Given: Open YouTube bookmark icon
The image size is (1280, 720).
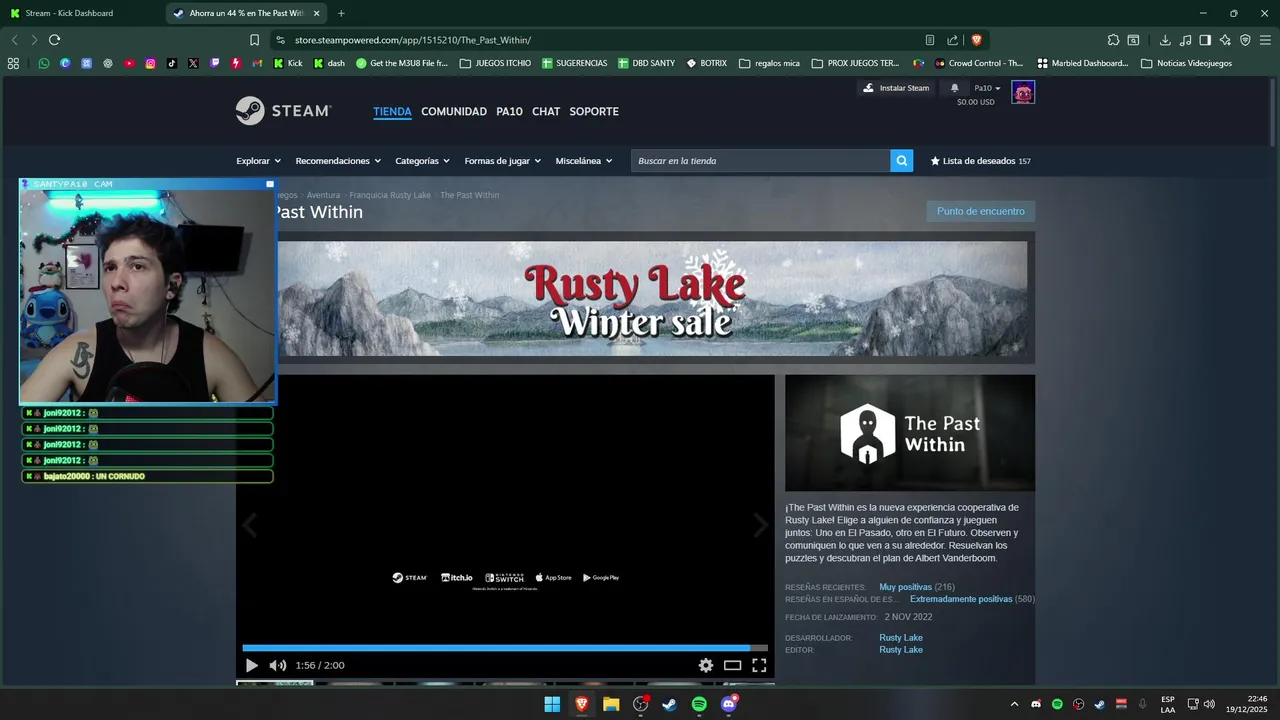Looking at the screenshot, I should [129, 63].
